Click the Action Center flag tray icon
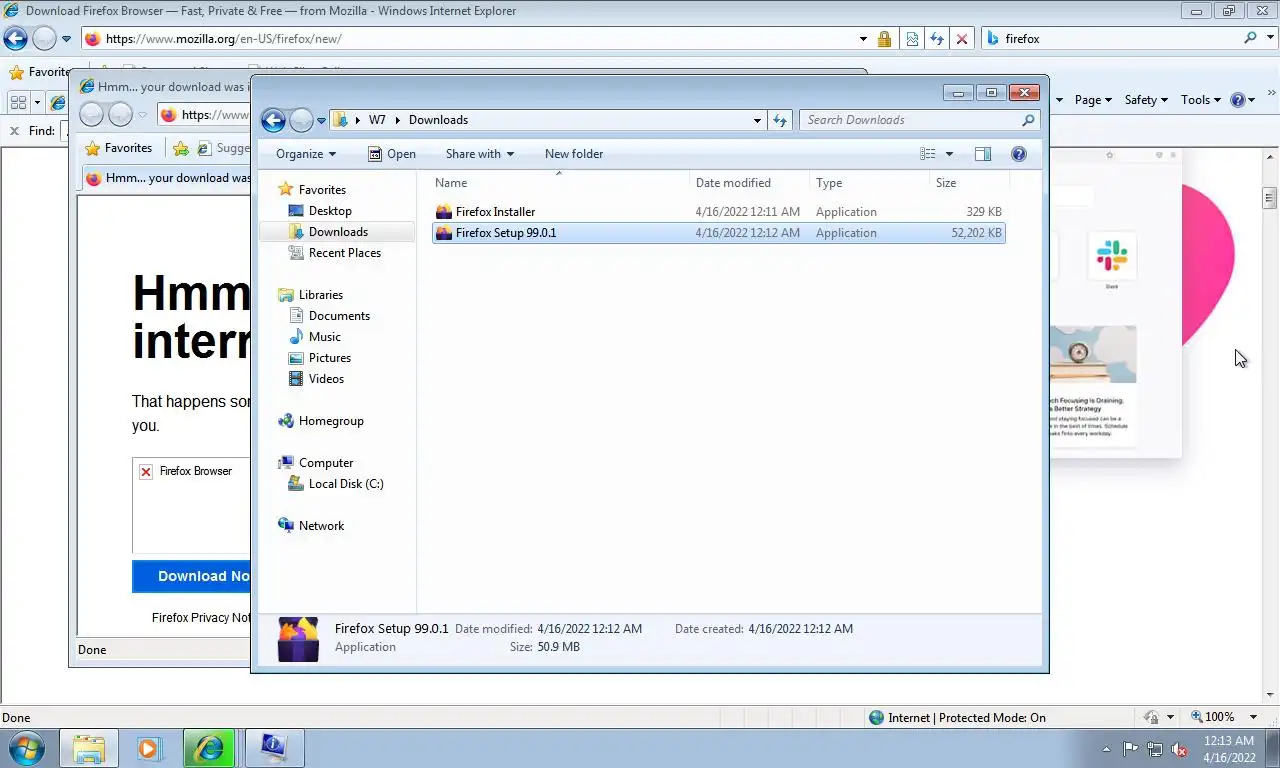The width and height of the screenshot is (1280, 768). (x=1131, y=749)
